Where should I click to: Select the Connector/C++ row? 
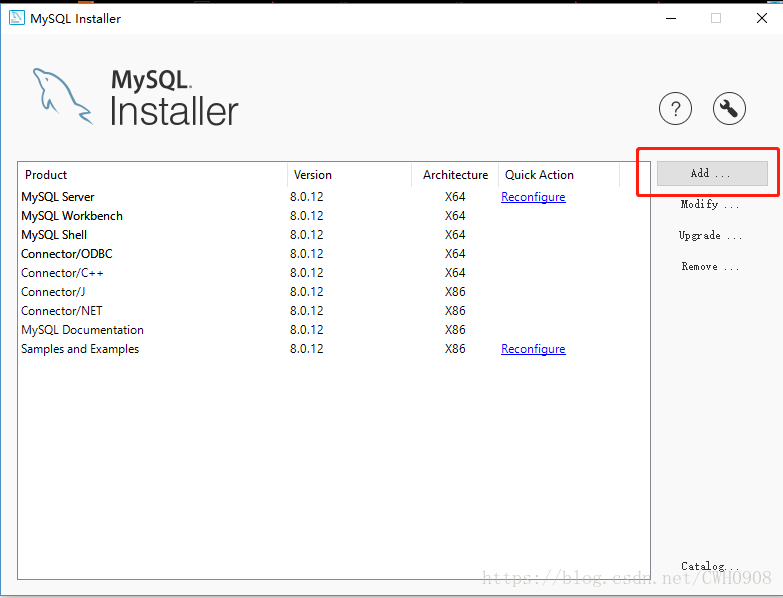click(x=334, y=273)
